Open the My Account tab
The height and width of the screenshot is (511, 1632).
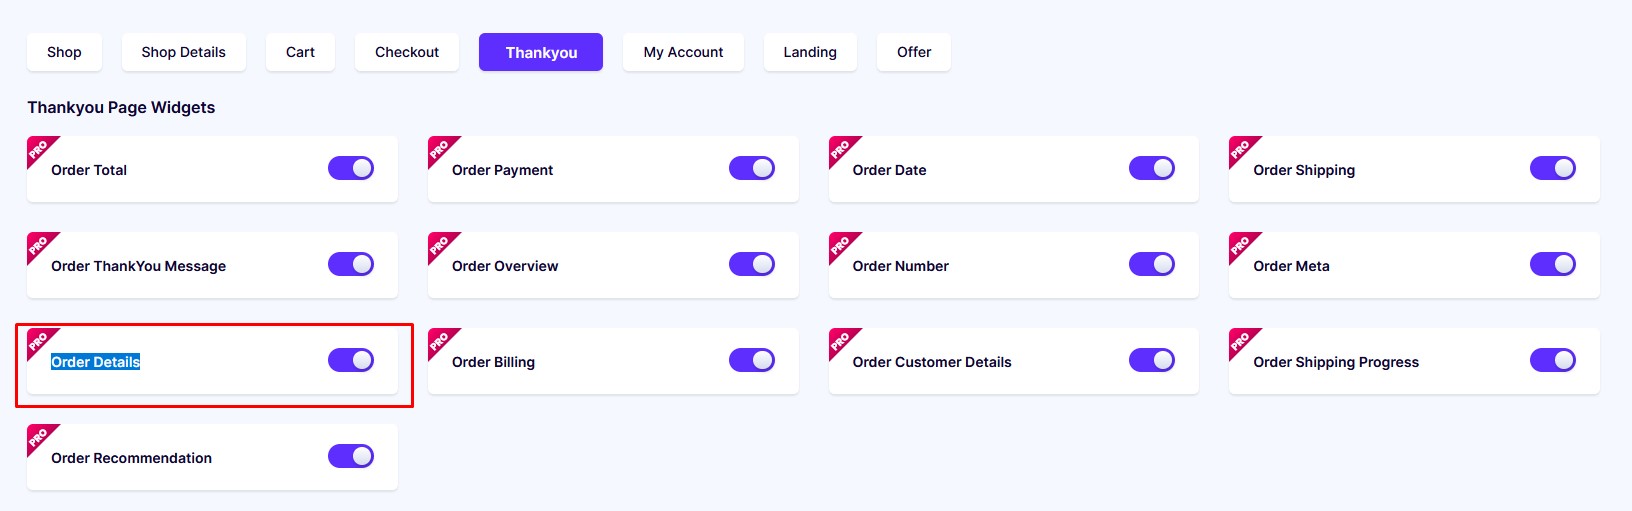tap(683, 52)
